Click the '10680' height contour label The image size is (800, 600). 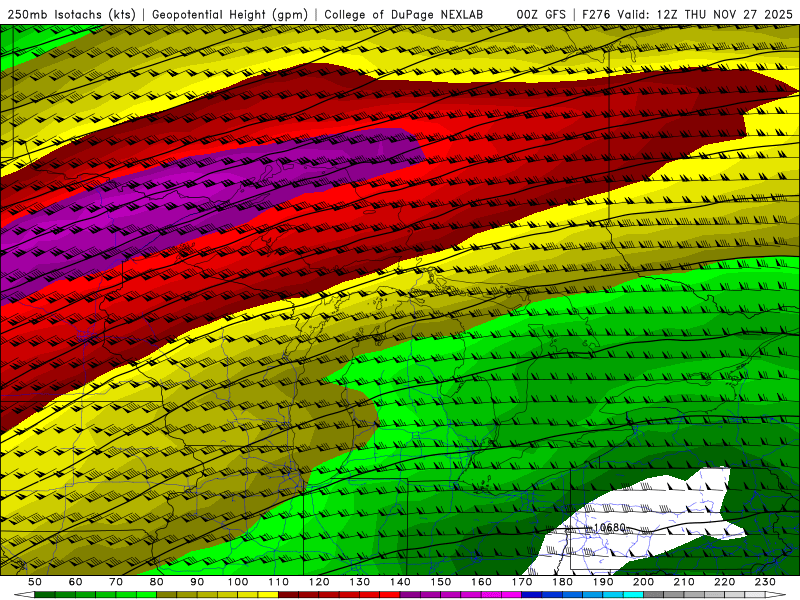pos(610,527)
